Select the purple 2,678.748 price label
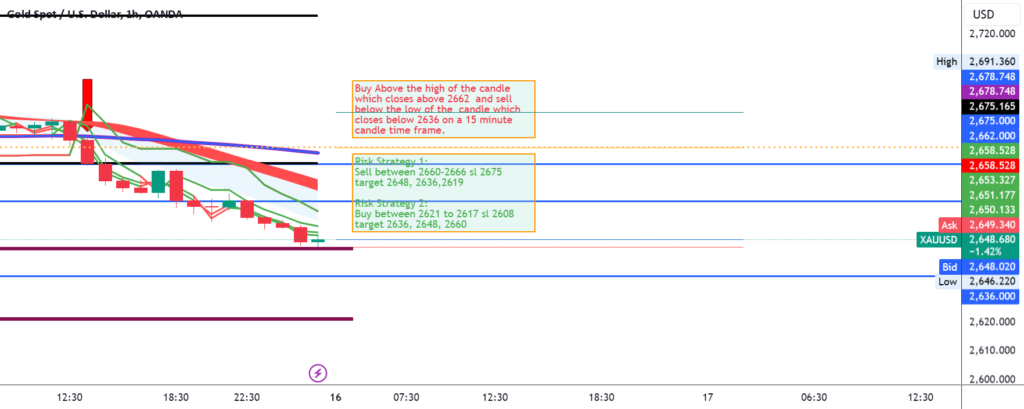1024x409 pixels. click(987, 90)
